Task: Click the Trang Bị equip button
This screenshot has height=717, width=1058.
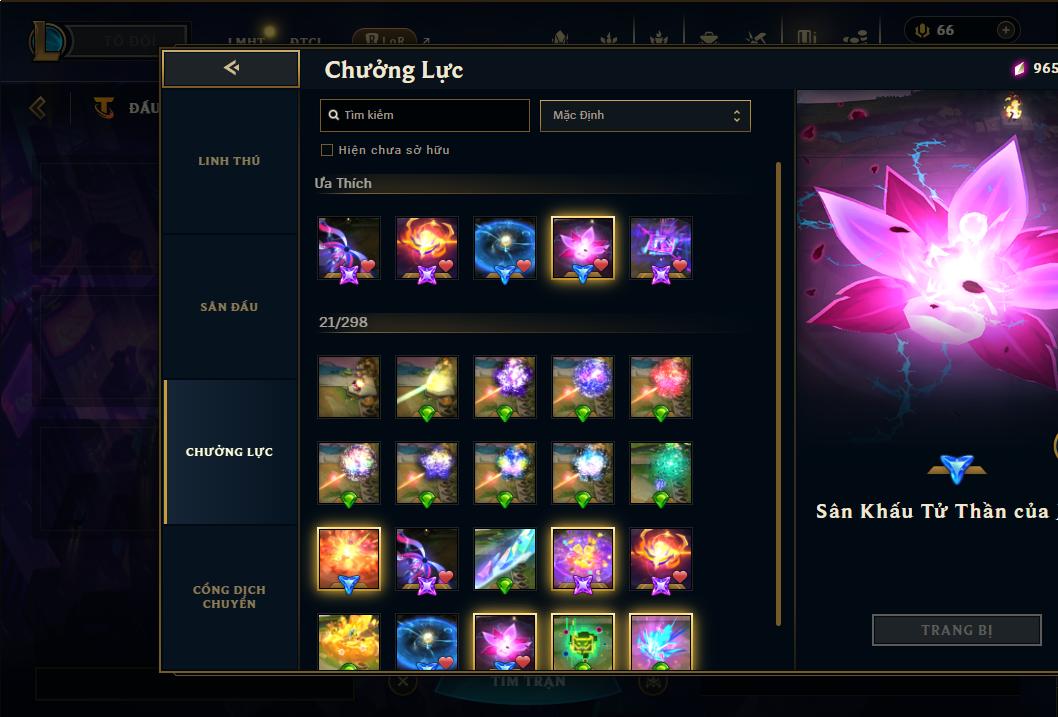Action: [x=957, y=630]
